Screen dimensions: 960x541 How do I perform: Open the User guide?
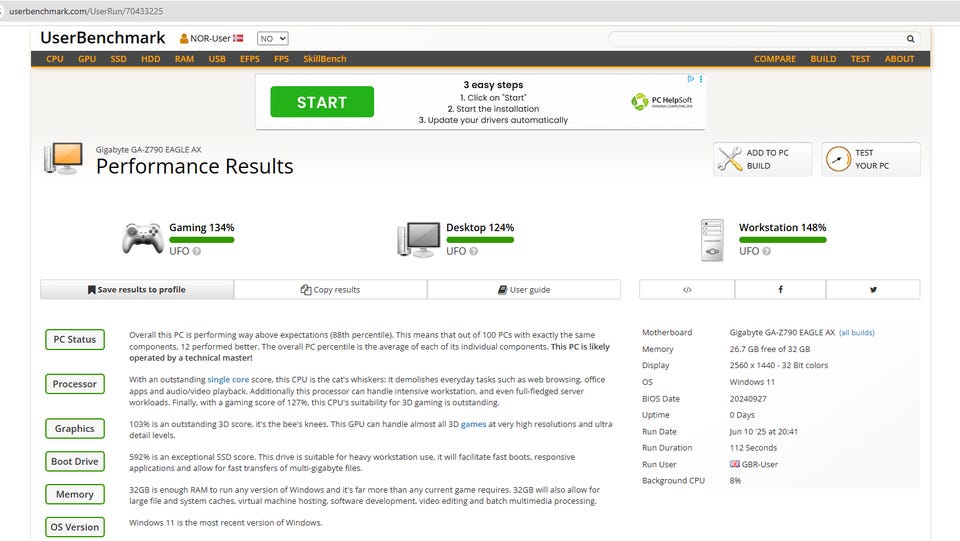[x=524, y=289]
